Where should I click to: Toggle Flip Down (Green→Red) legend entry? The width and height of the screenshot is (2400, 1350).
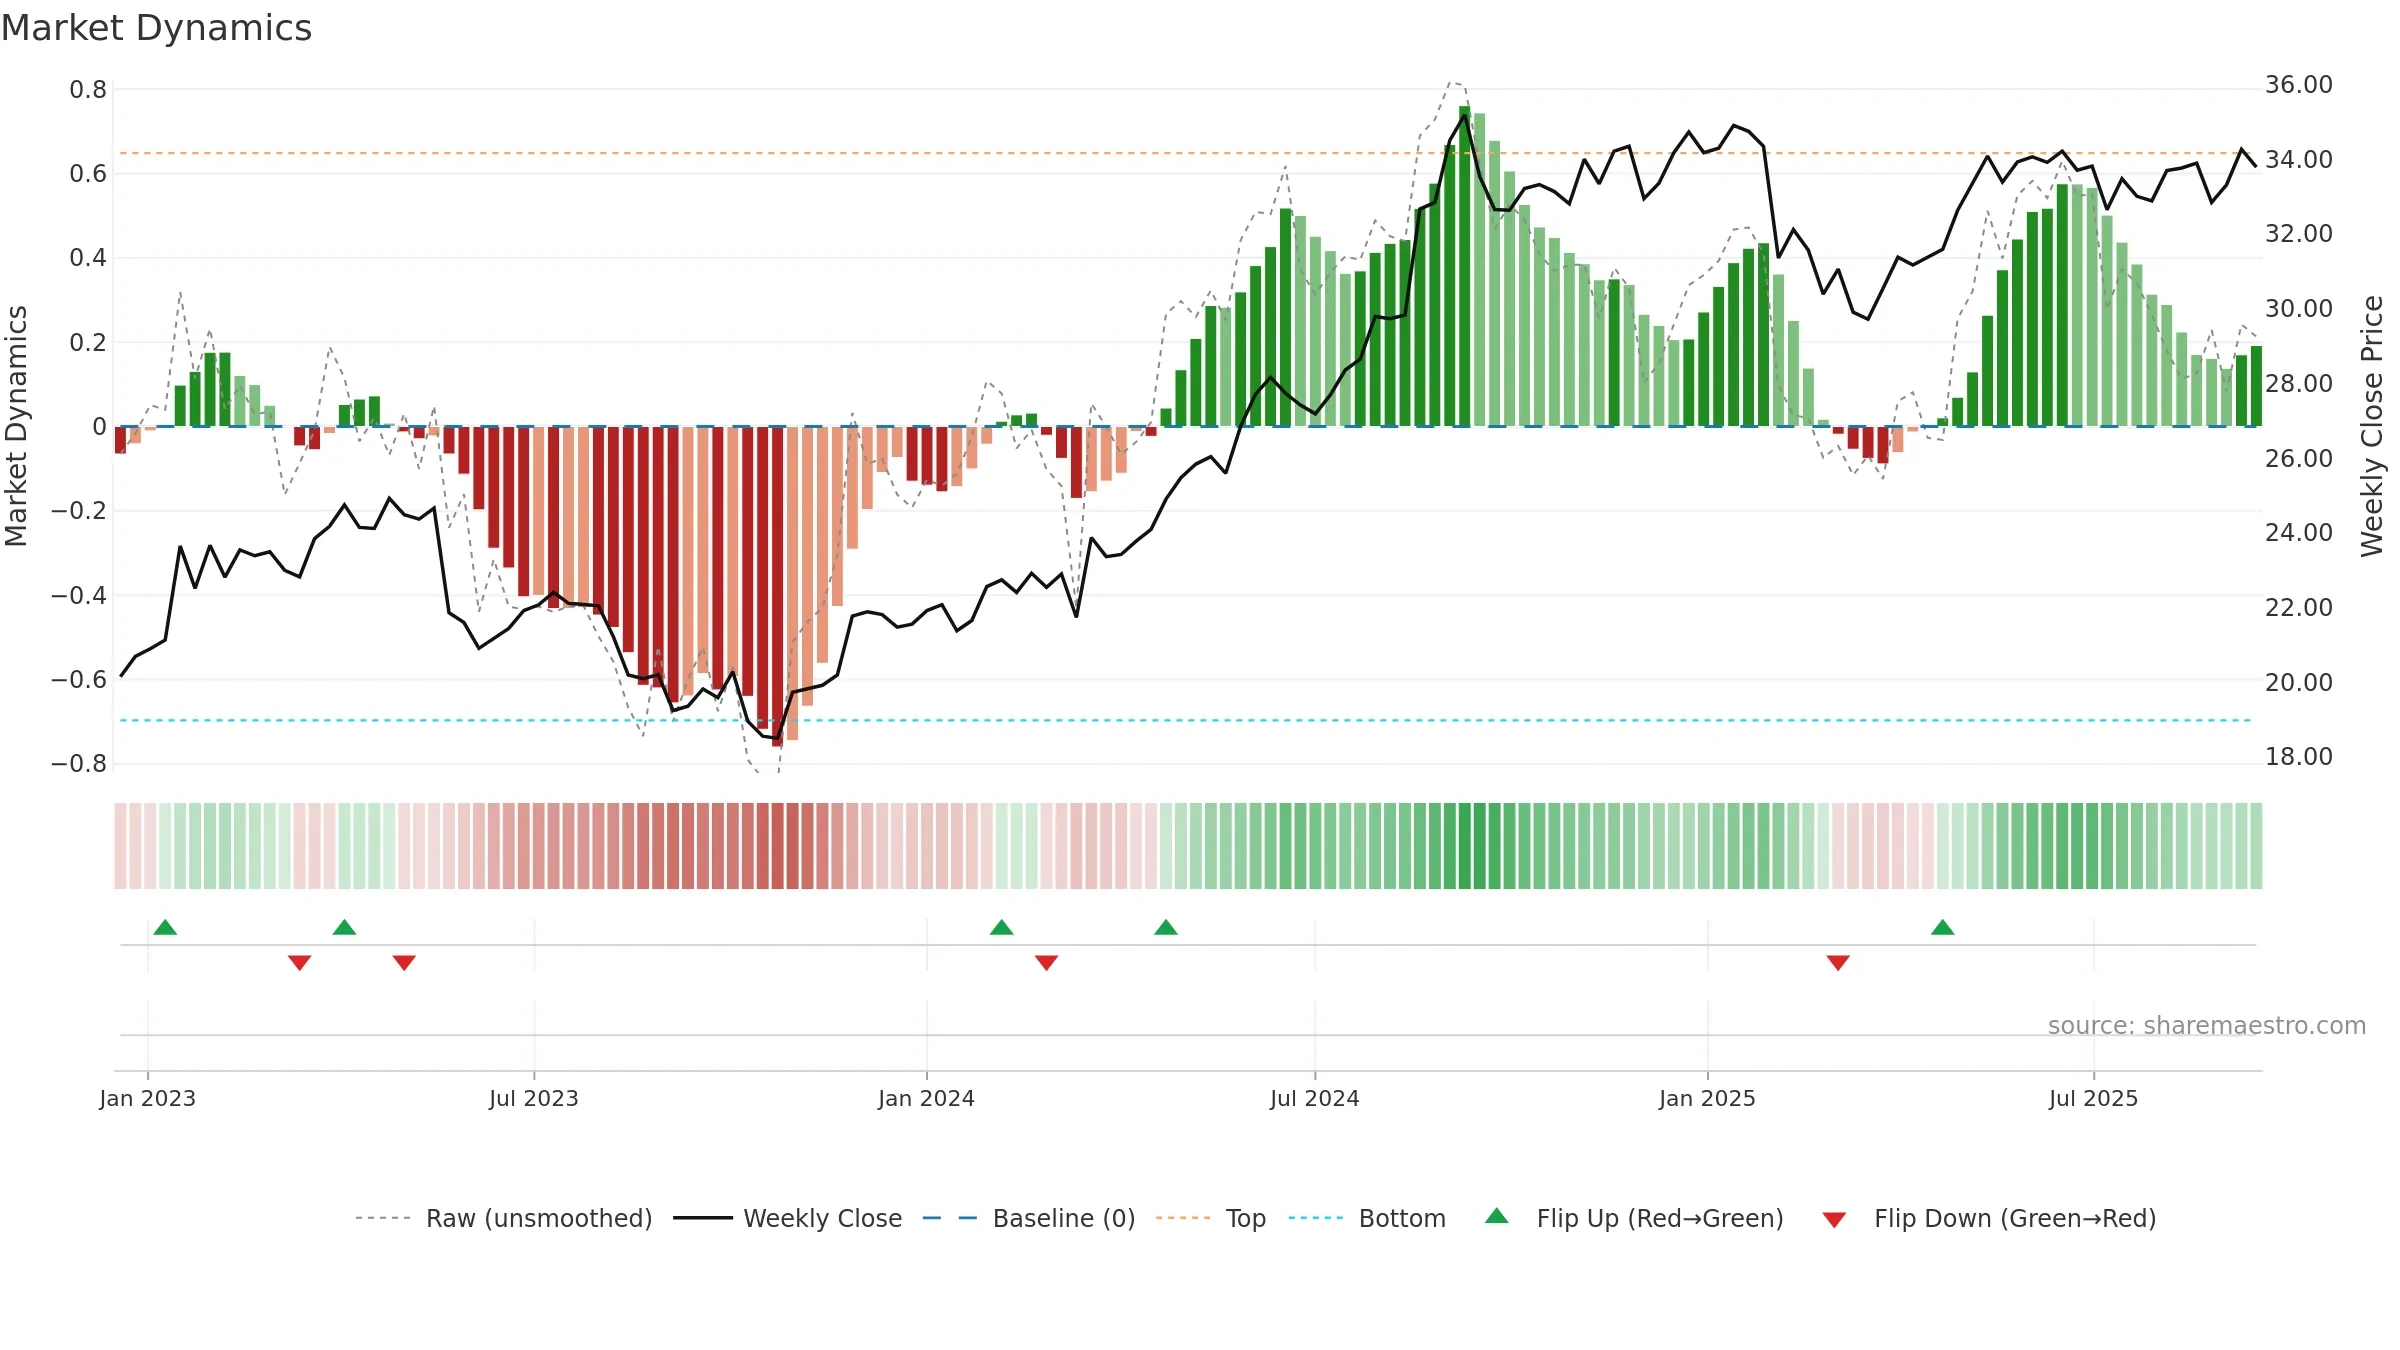[1989, 1218]
